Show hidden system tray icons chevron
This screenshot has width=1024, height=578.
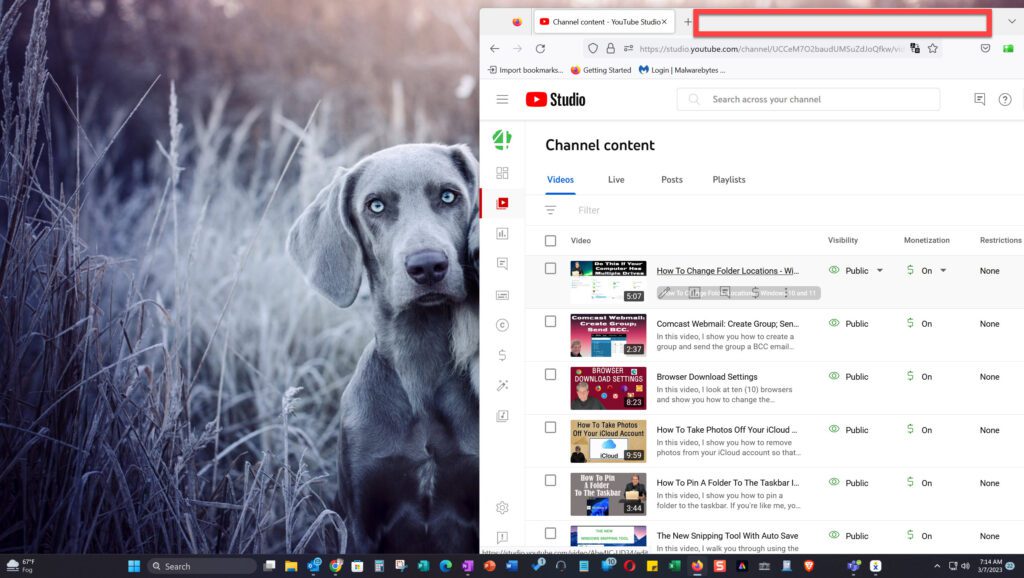pyautogui.click(x=936, y=566)
